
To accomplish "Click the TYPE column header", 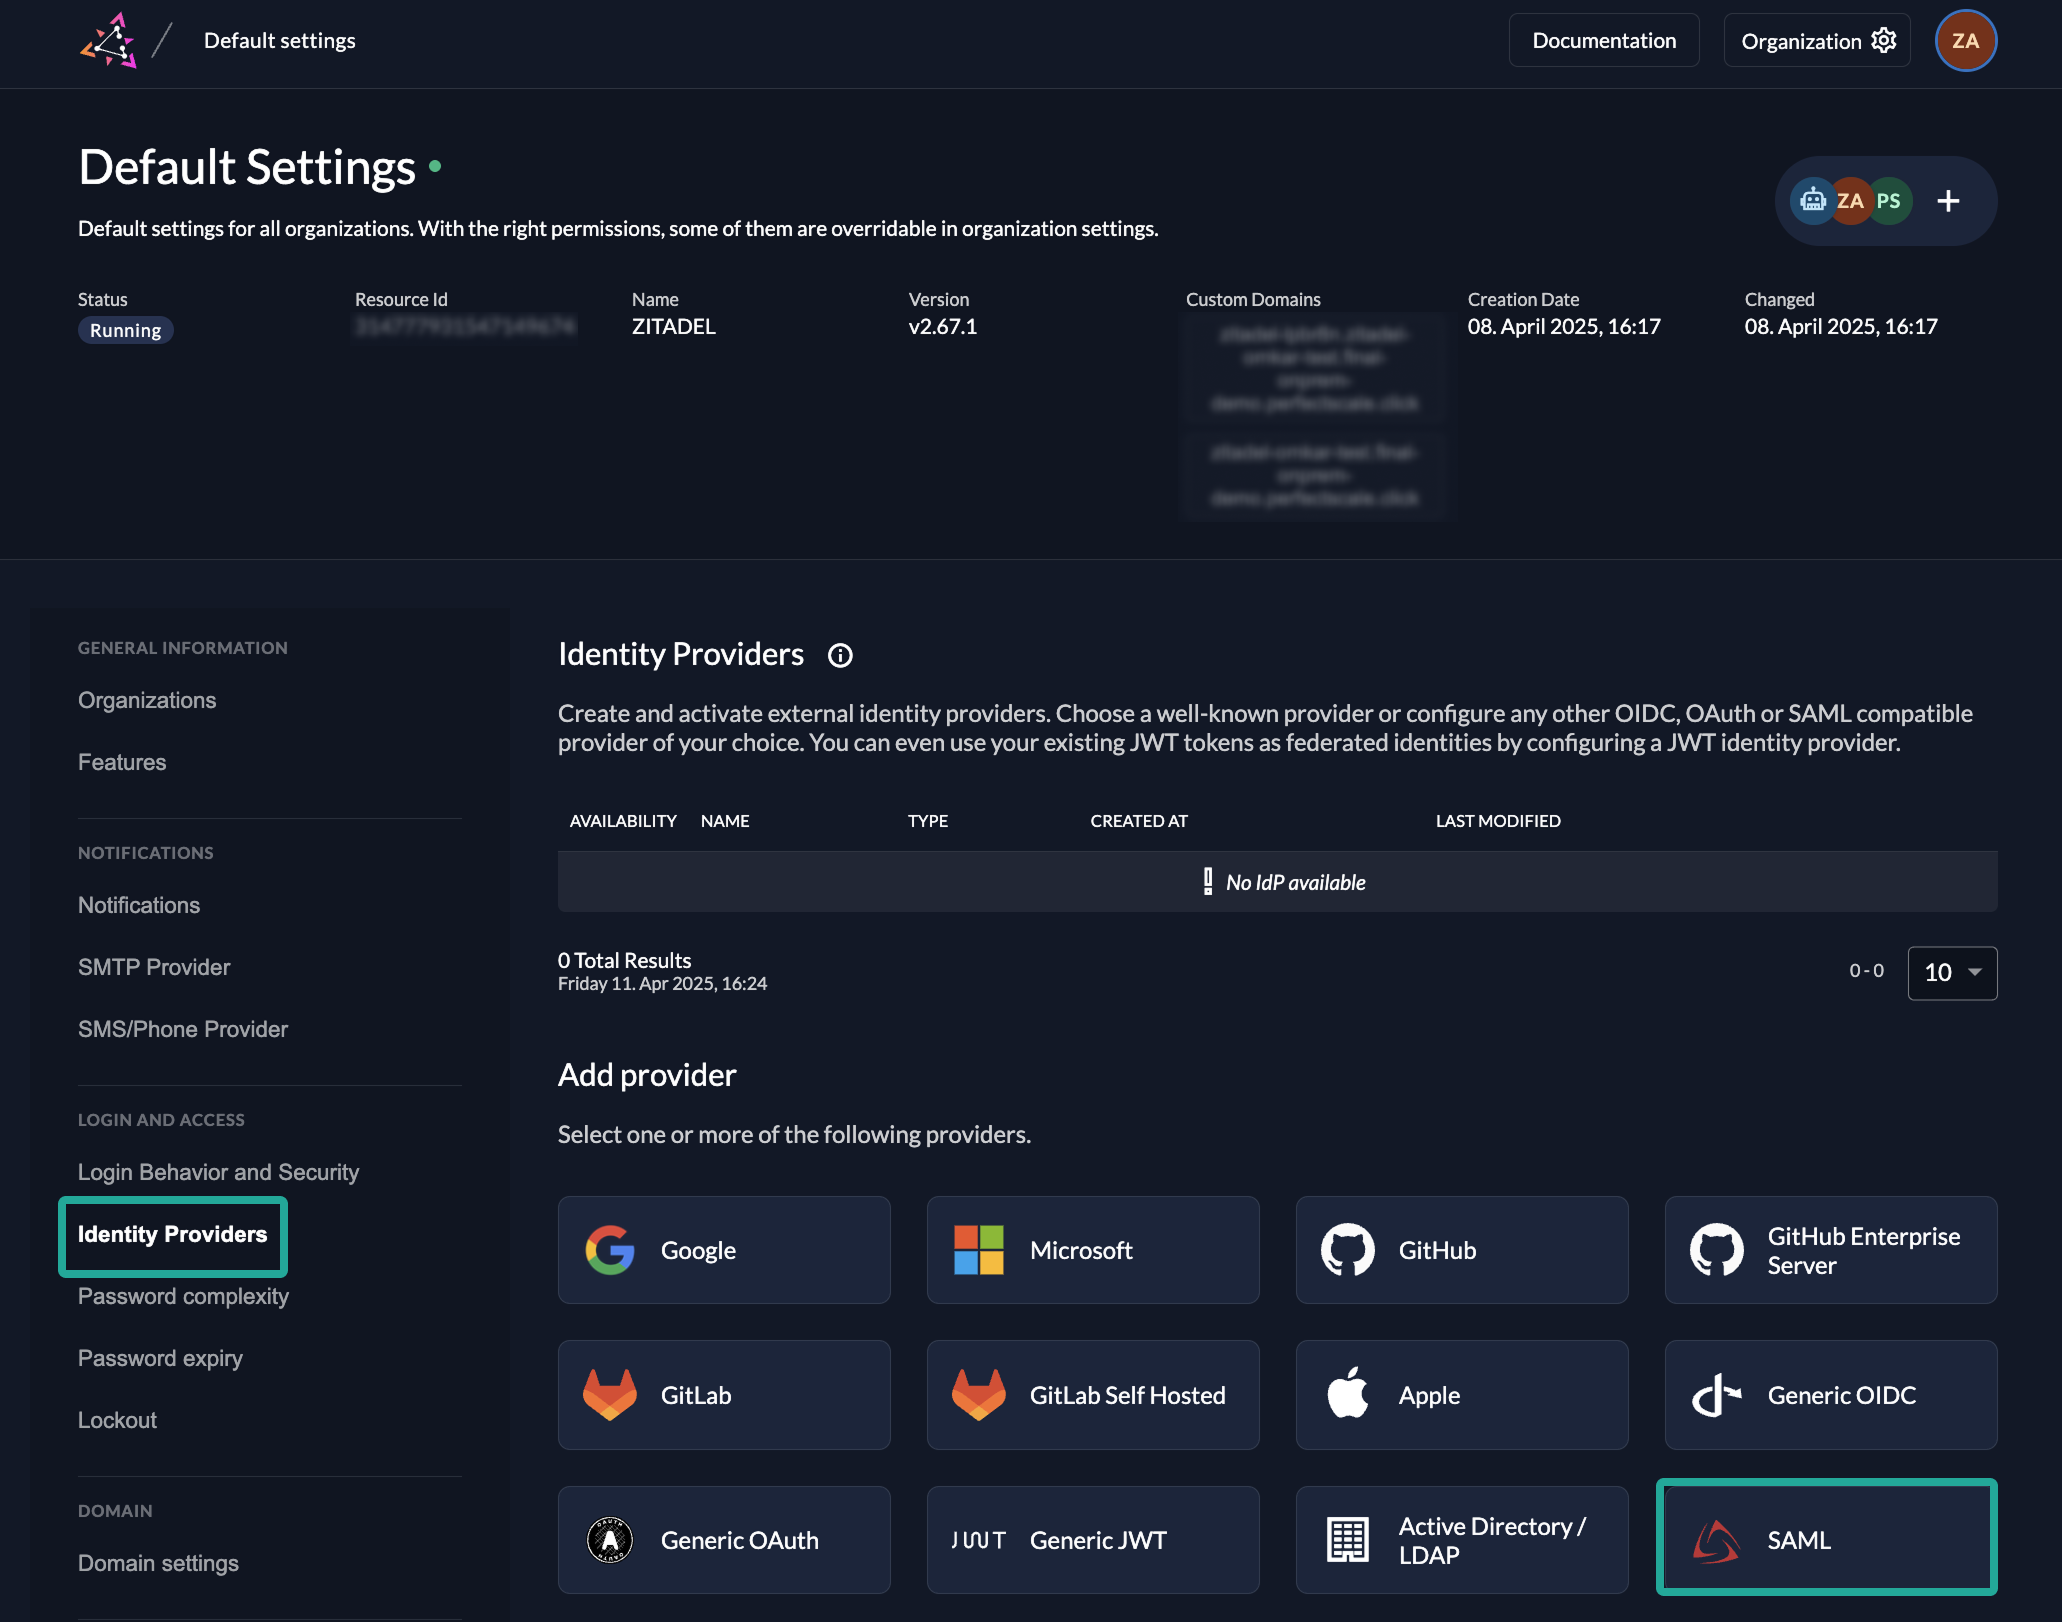I will click(928, 821).
